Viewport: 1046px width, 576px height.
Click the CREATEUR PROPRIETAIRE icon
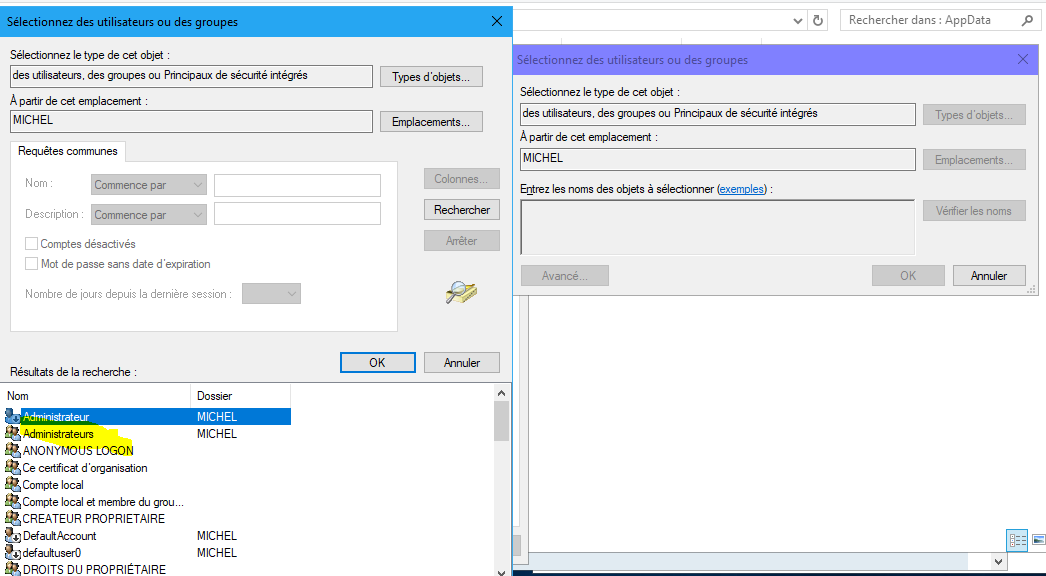click(13, 519)
